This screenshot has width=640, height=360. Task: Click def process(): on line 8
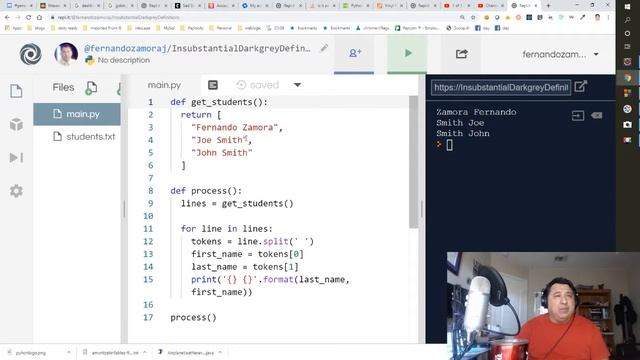[x=206, y=191]
